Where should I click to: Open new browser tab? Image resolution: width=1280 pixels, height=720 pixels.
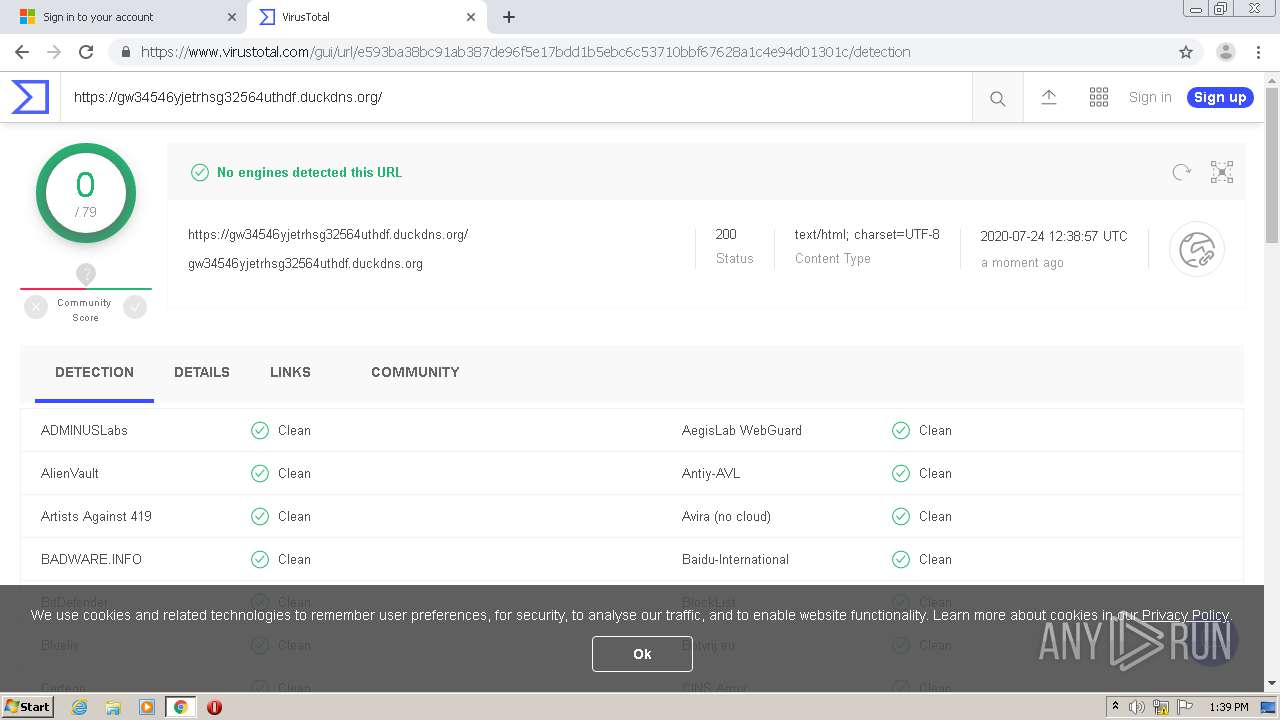click(x=509, y=17)
